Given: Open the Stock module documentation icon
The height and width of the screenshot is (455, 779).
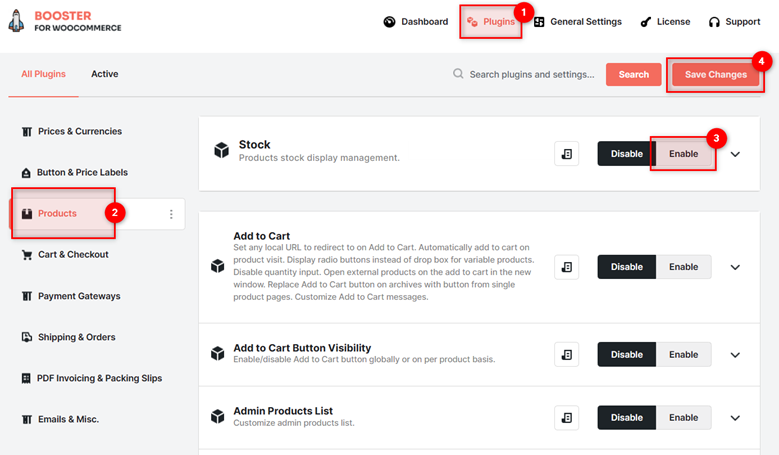Looking at the screenshot, I should [x=566, y=154].
